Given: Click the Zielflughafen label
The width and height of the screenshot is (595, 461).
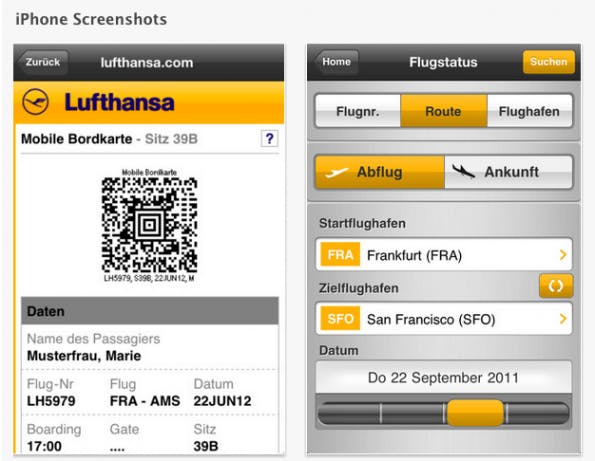Looking at the screenshot, I should [359, 288].
